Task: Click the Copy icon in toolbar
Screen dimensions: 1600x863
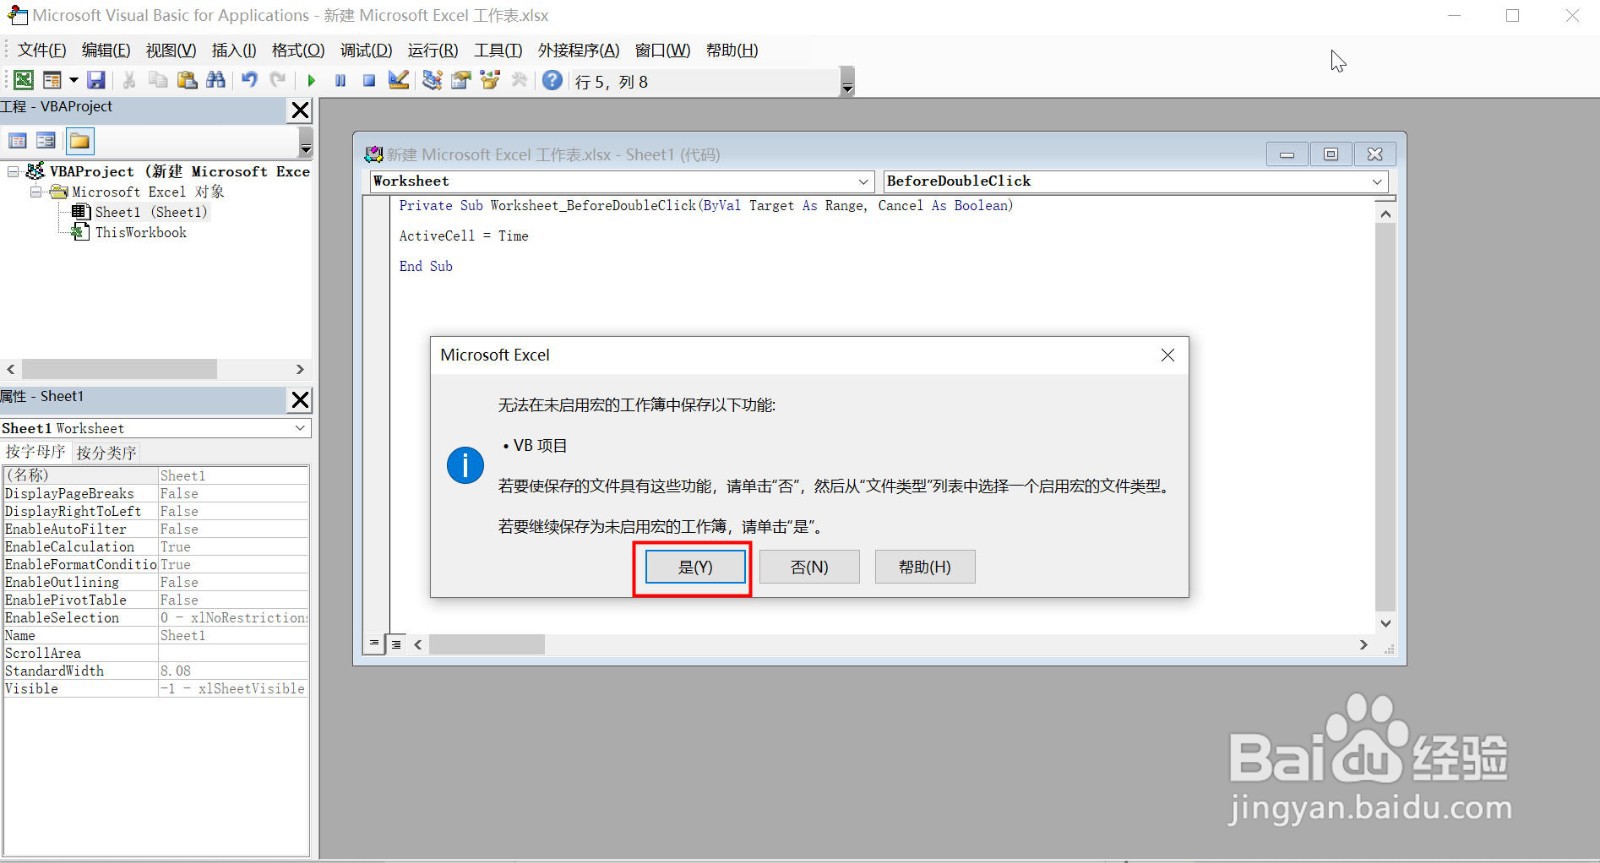Action: 158,80
